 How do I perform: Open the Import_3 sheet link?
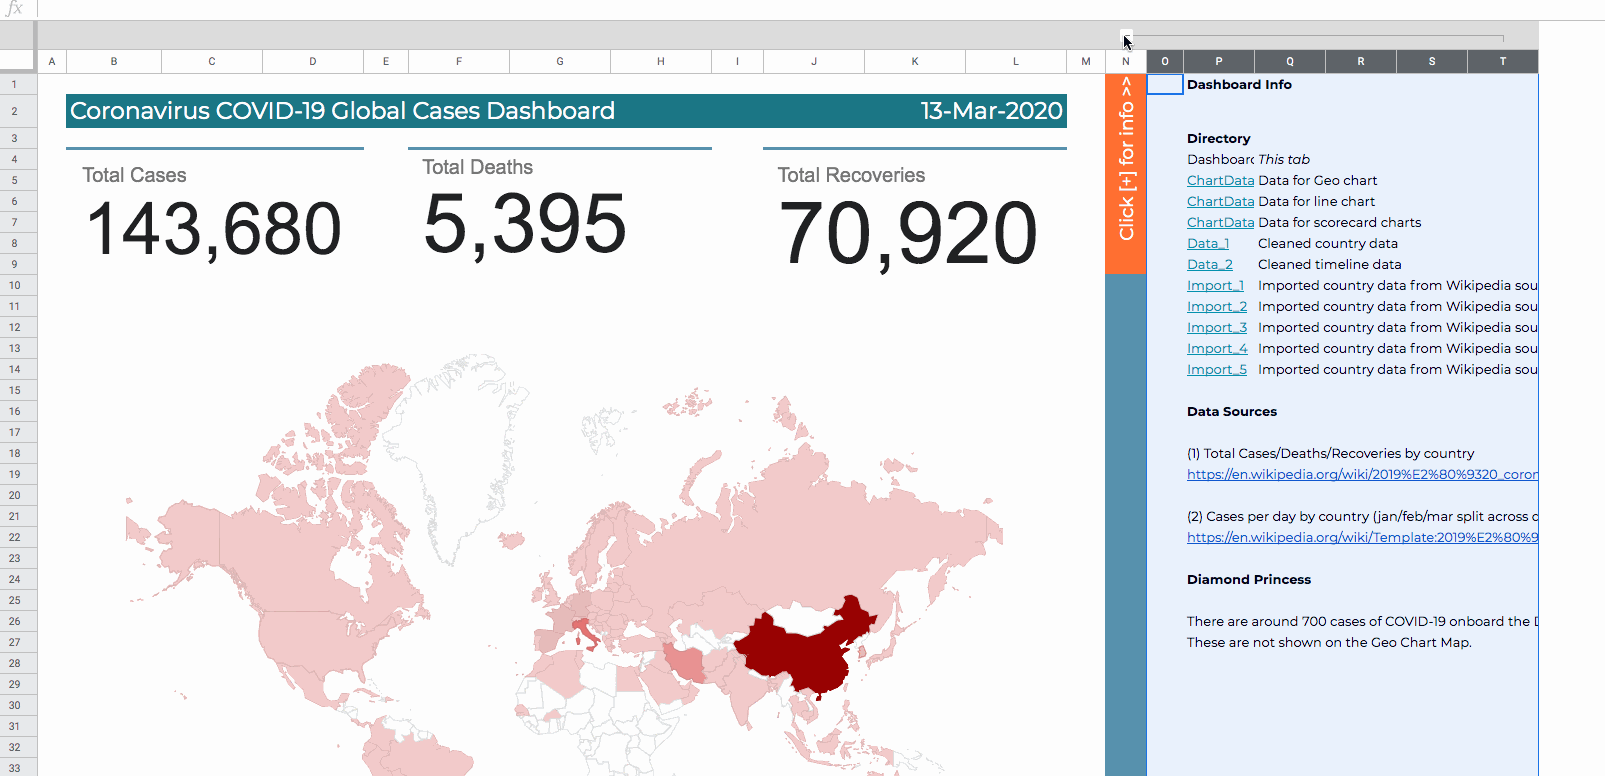1216,328
